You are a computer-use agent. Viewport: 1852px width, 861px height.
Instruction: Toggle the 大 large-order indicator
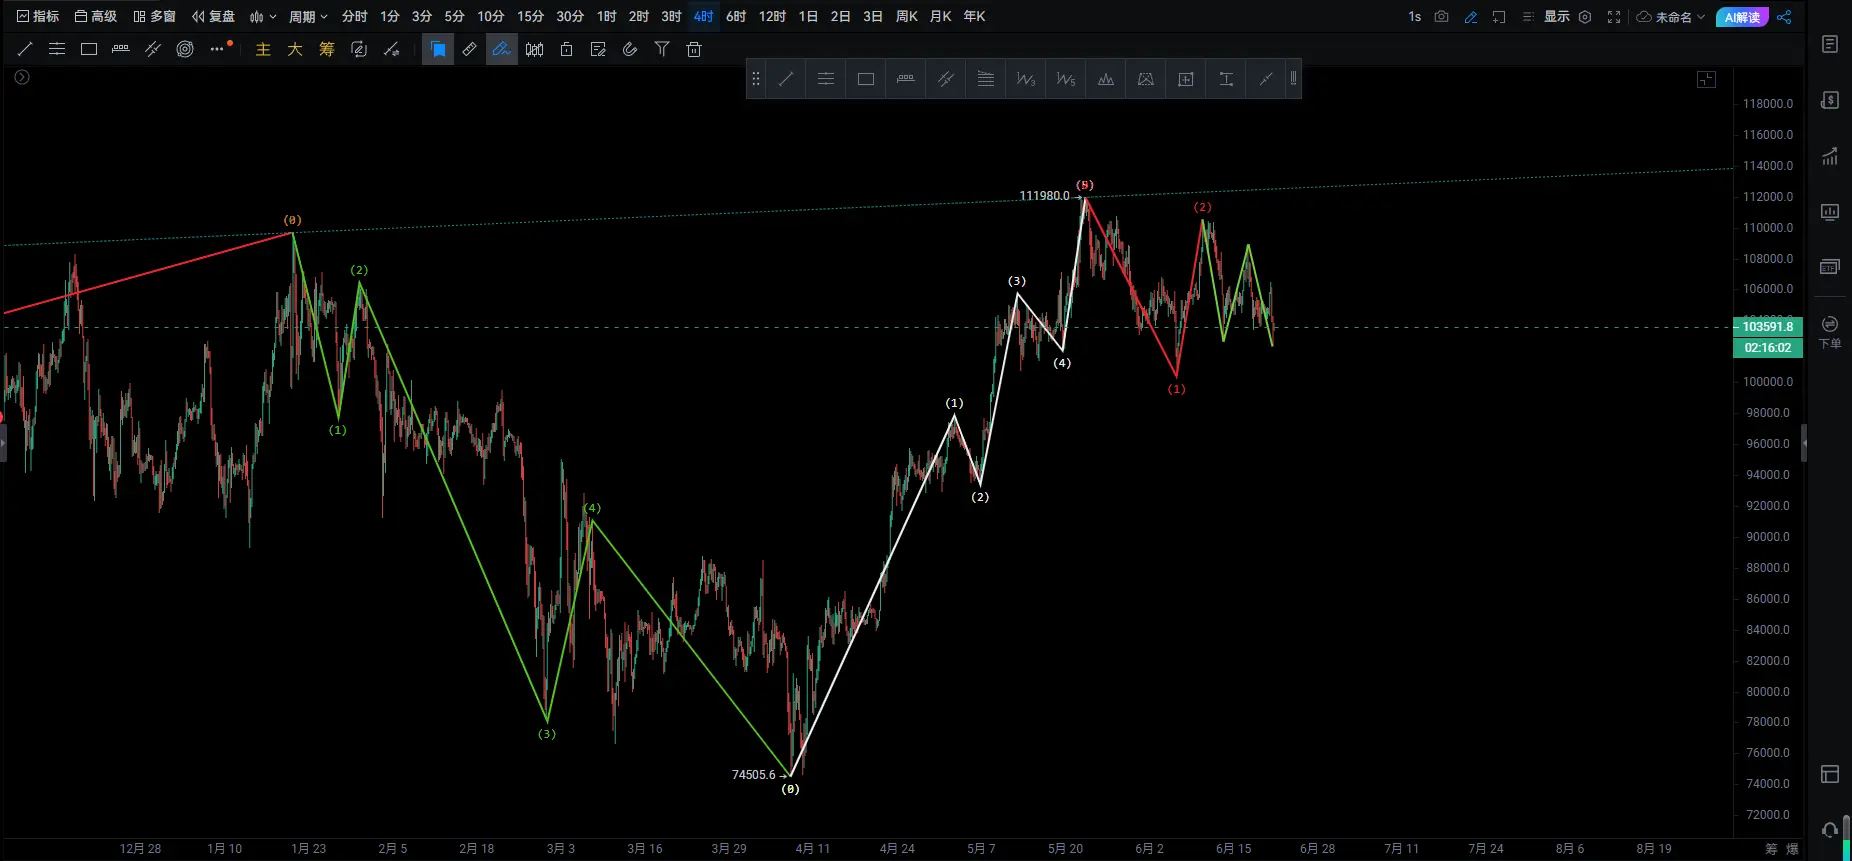click(295, 49)
